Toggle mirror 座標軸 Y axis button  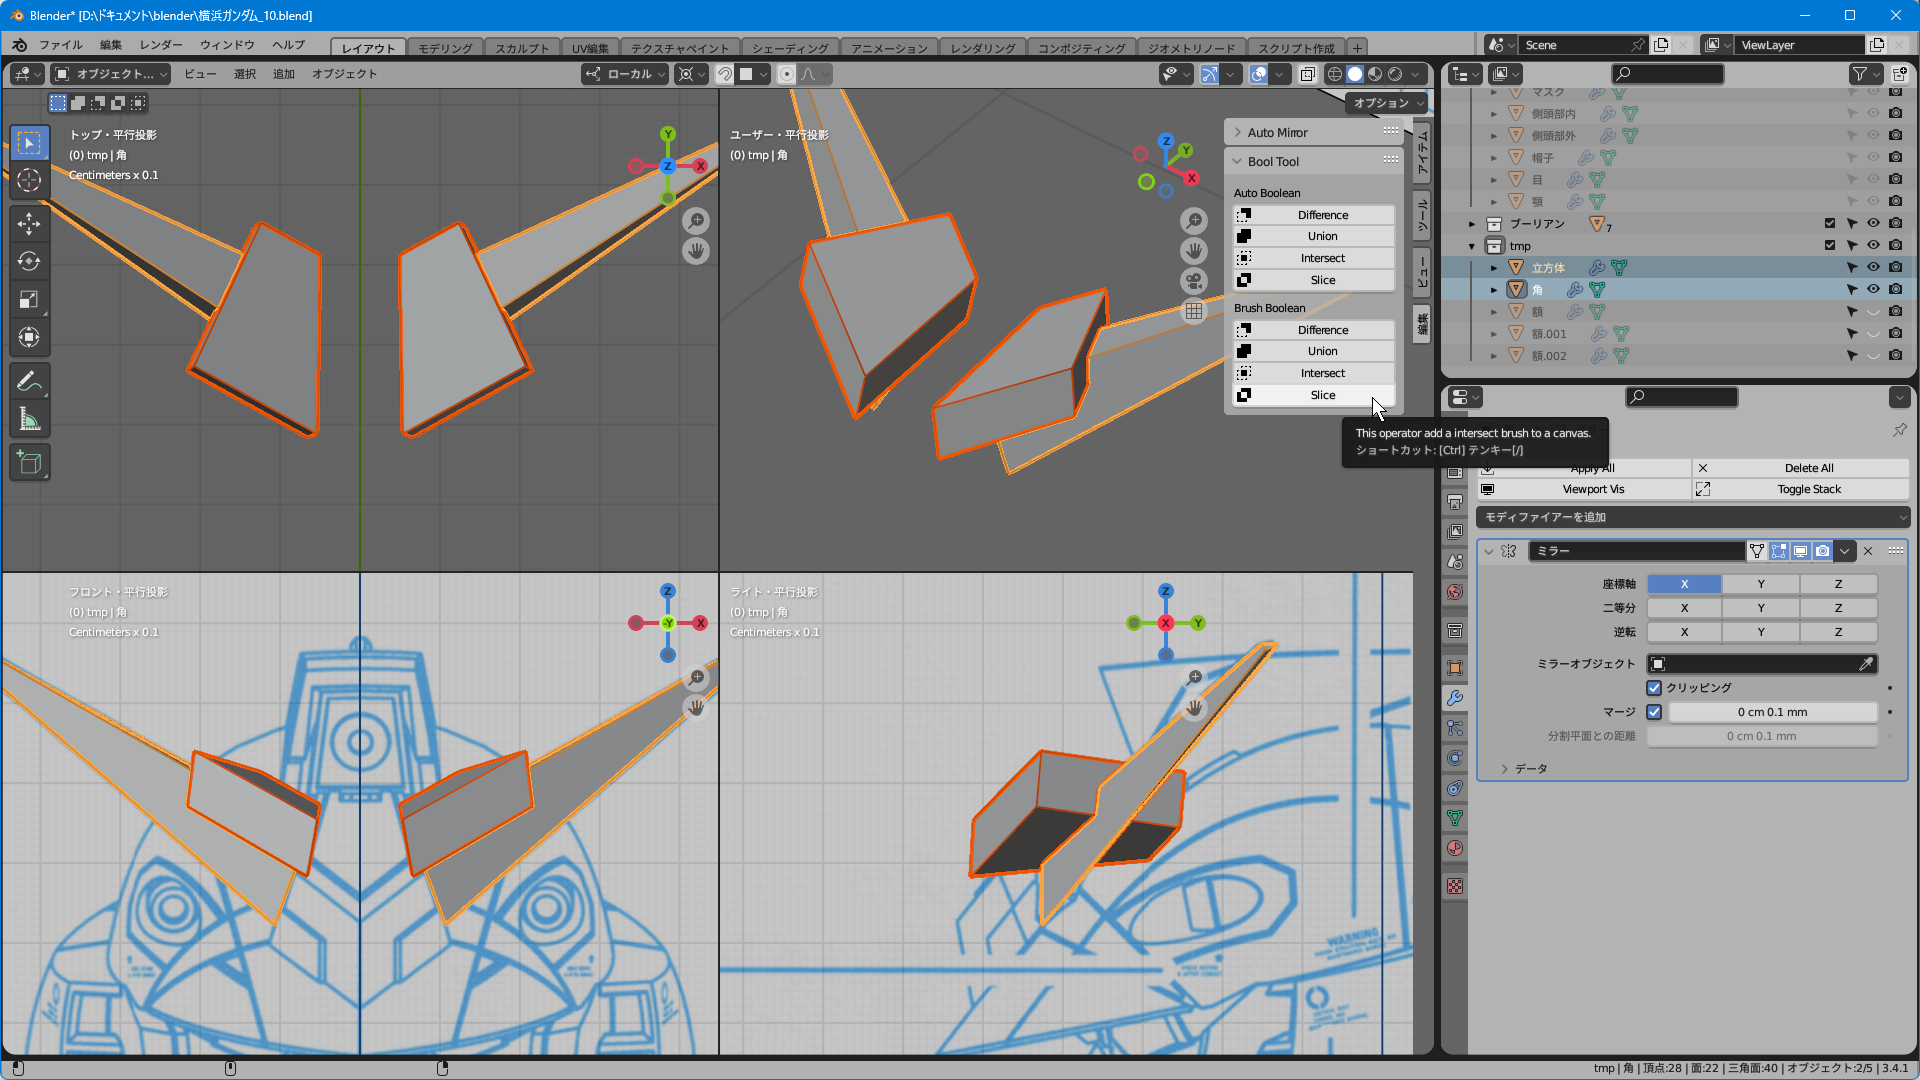[1760, 584]
